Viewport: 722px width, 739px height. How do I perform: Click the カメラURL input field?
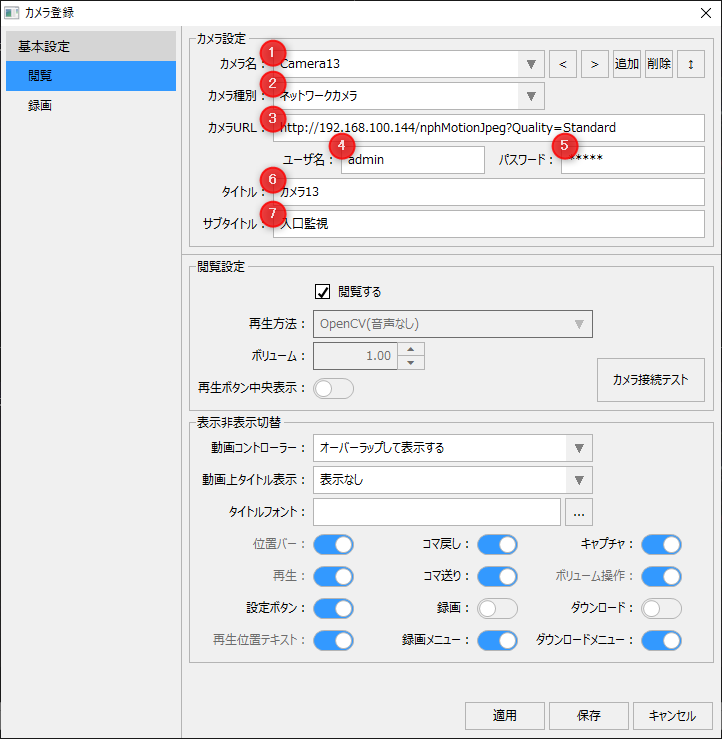[x=489, y=128]
